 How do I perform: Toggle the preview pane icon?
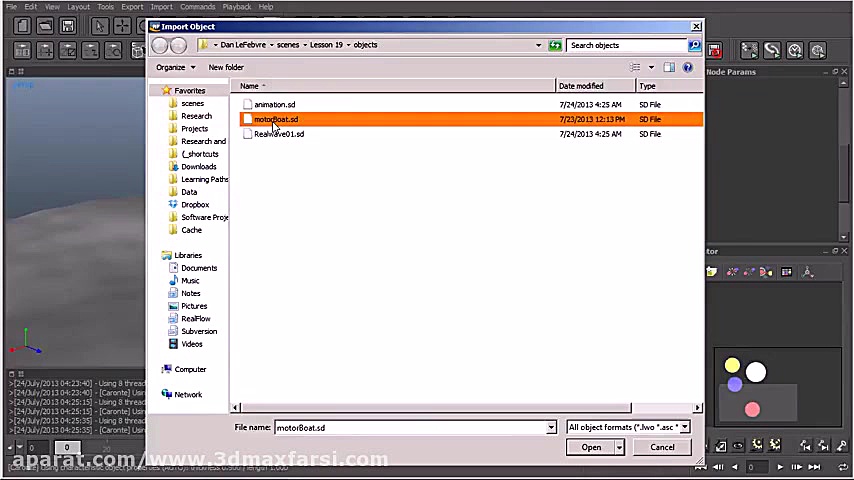[x=669, y=67]
